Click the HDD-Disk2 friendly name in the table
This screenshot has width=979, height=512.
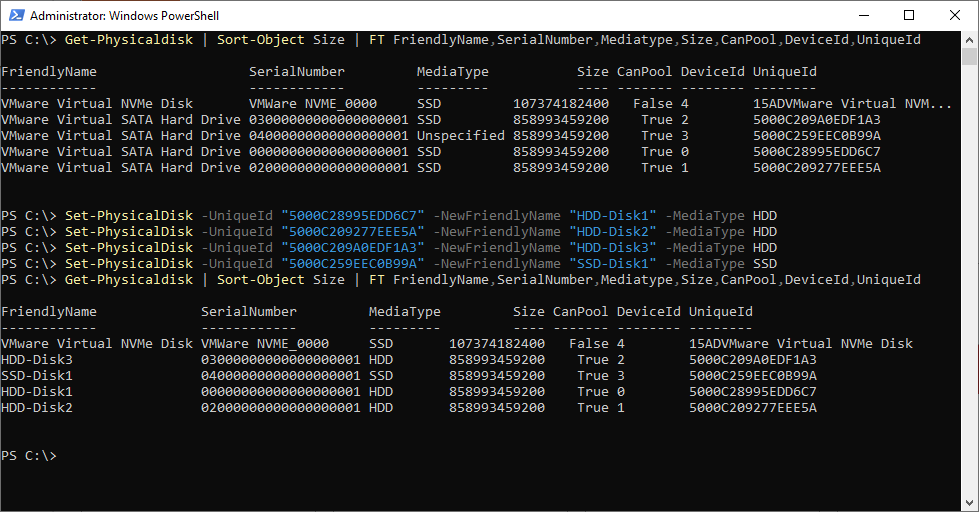(37, 408)
